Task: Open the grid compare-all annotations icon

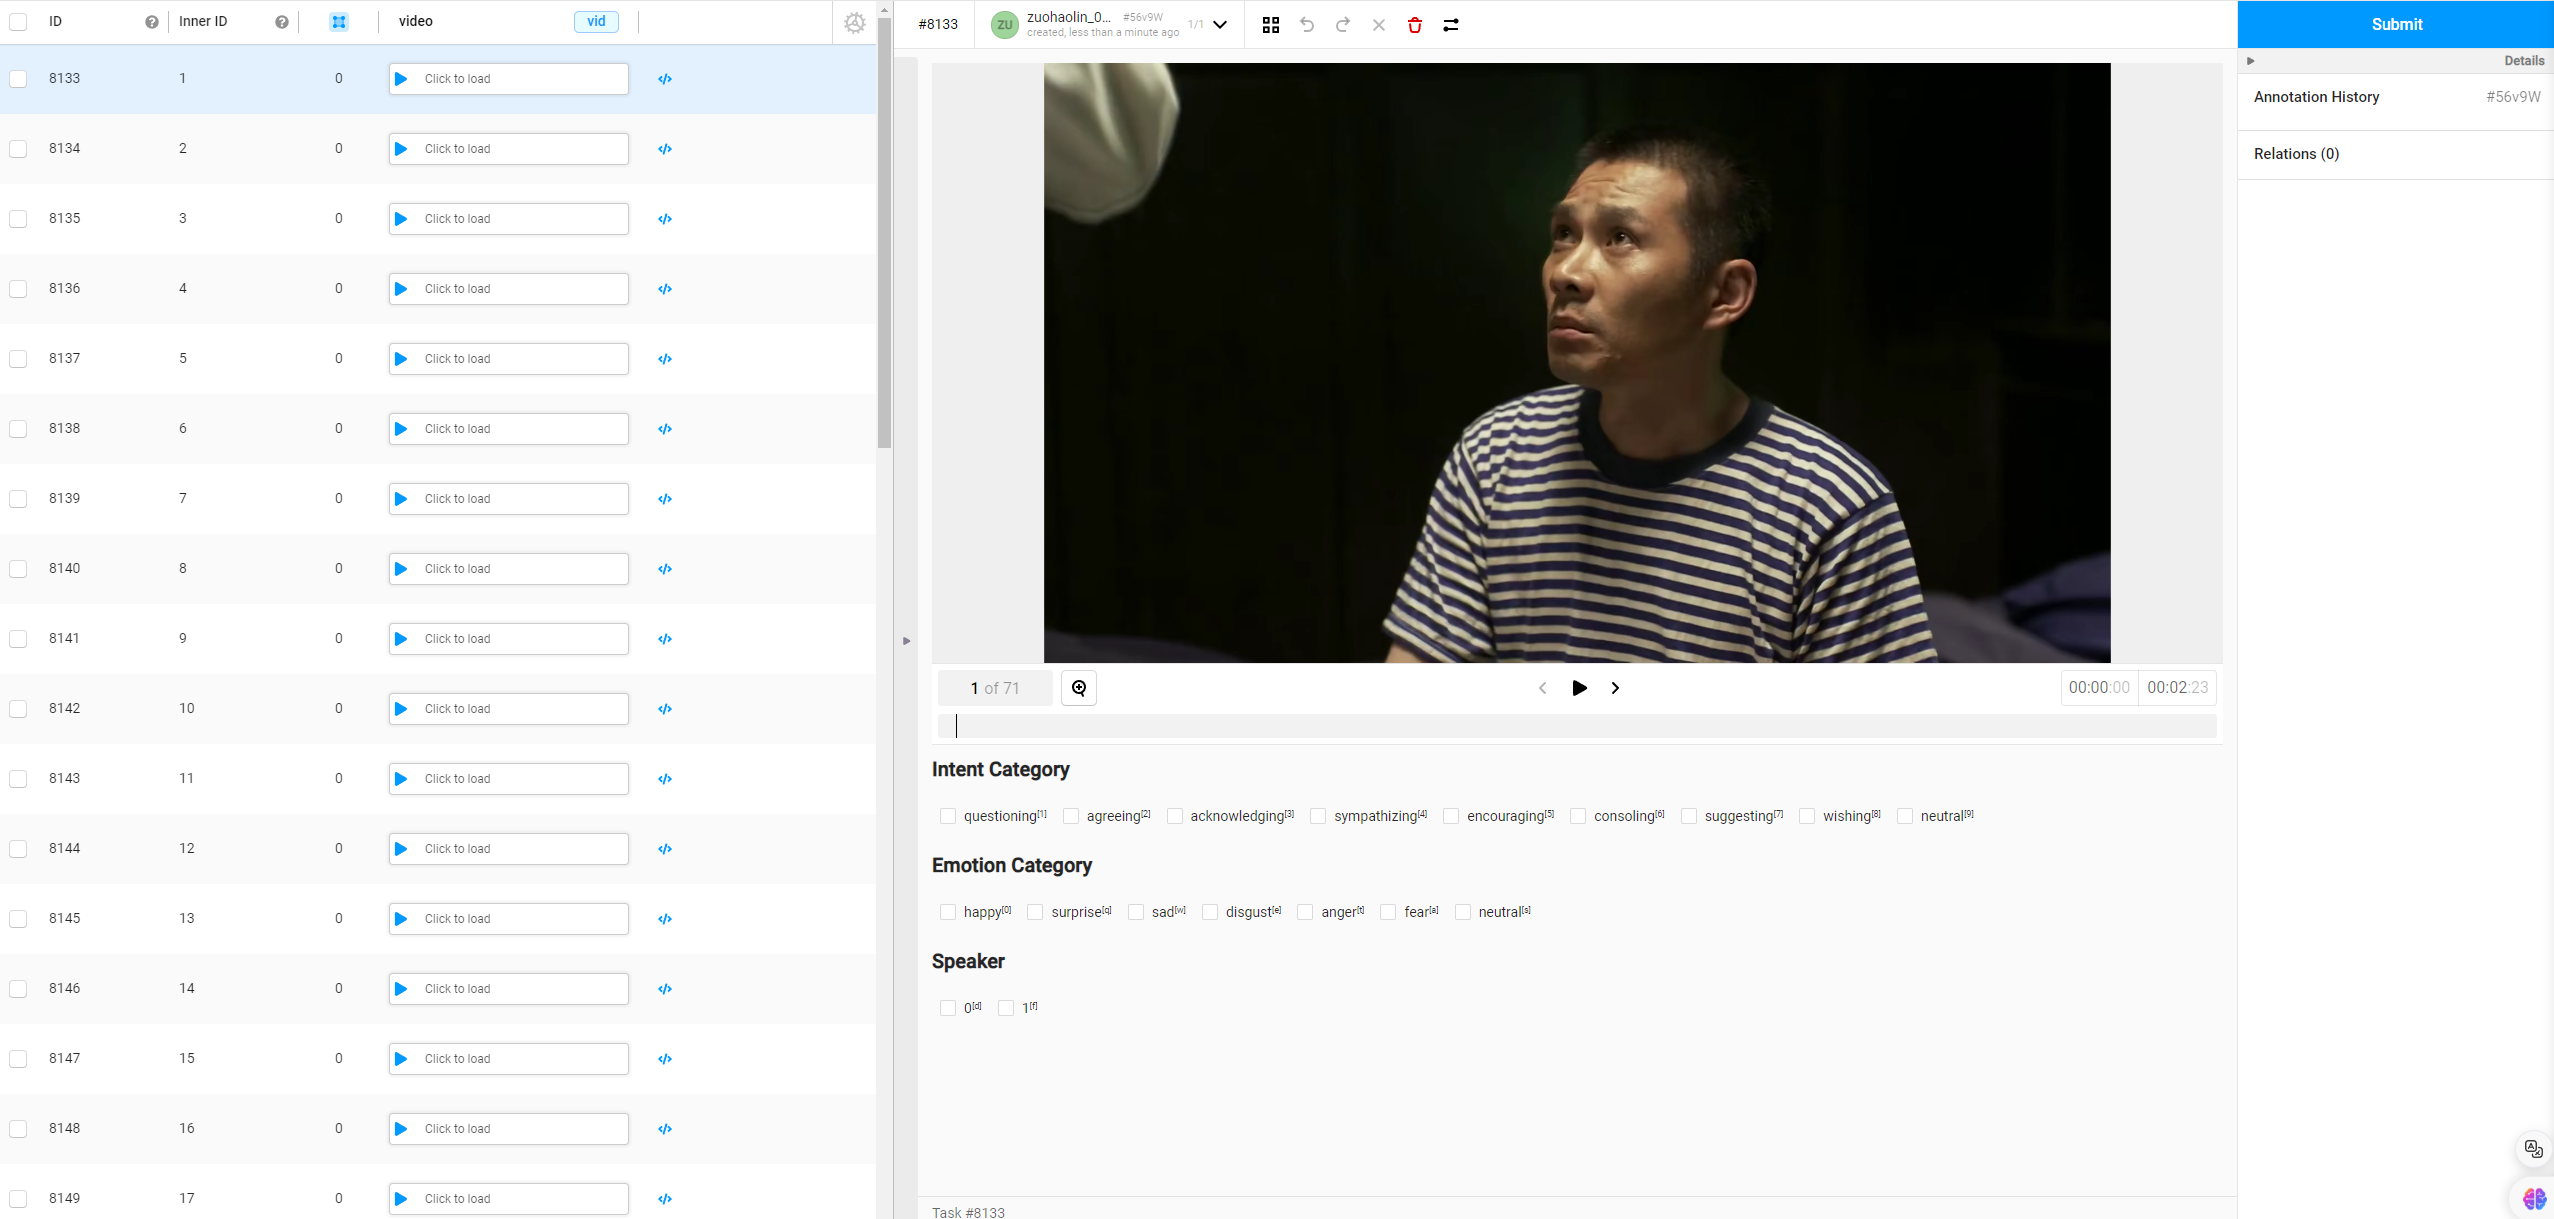Action: pyautogui.click(x=1271, y=25)
